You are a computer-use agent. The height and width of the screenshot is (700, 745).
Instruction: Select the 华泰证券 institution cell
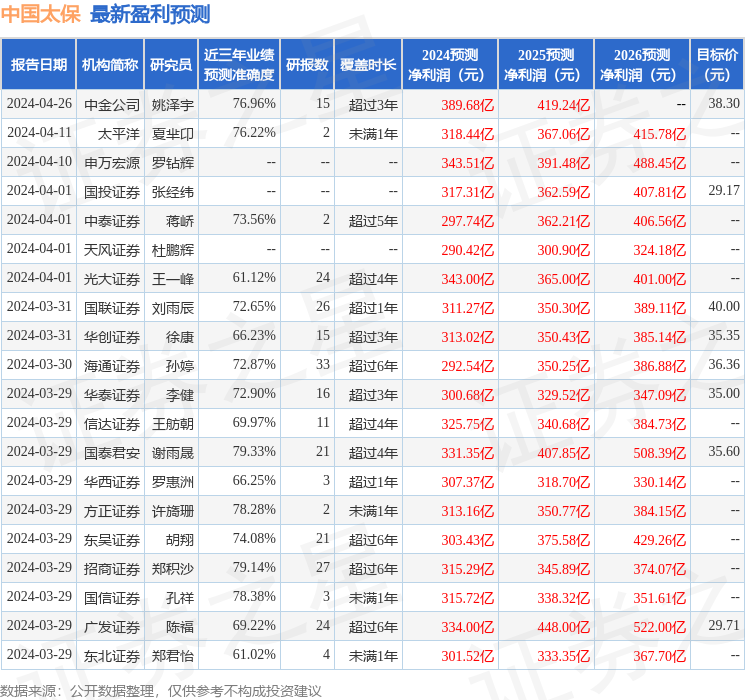click(x=112, y=394)
